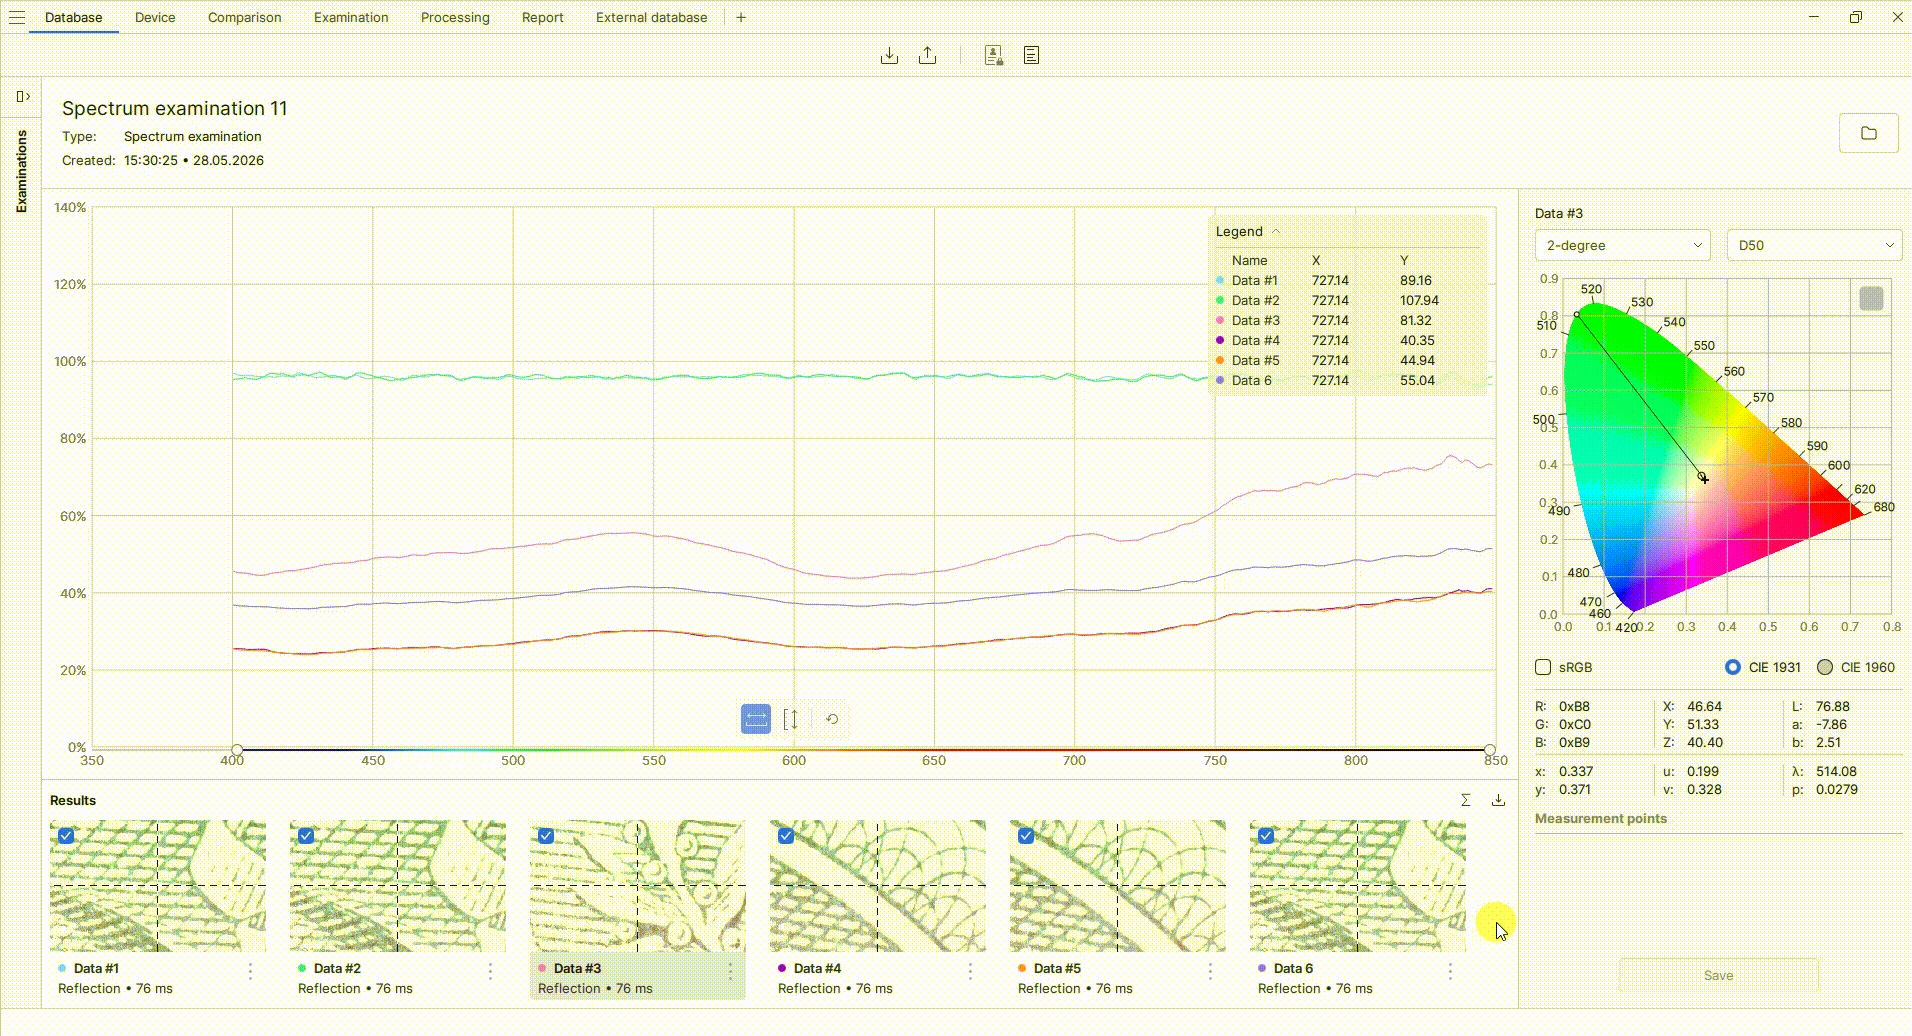This screenshot has height=1036, width=1912.
Task: Add a new tab with plus icon
Action: 741,17
